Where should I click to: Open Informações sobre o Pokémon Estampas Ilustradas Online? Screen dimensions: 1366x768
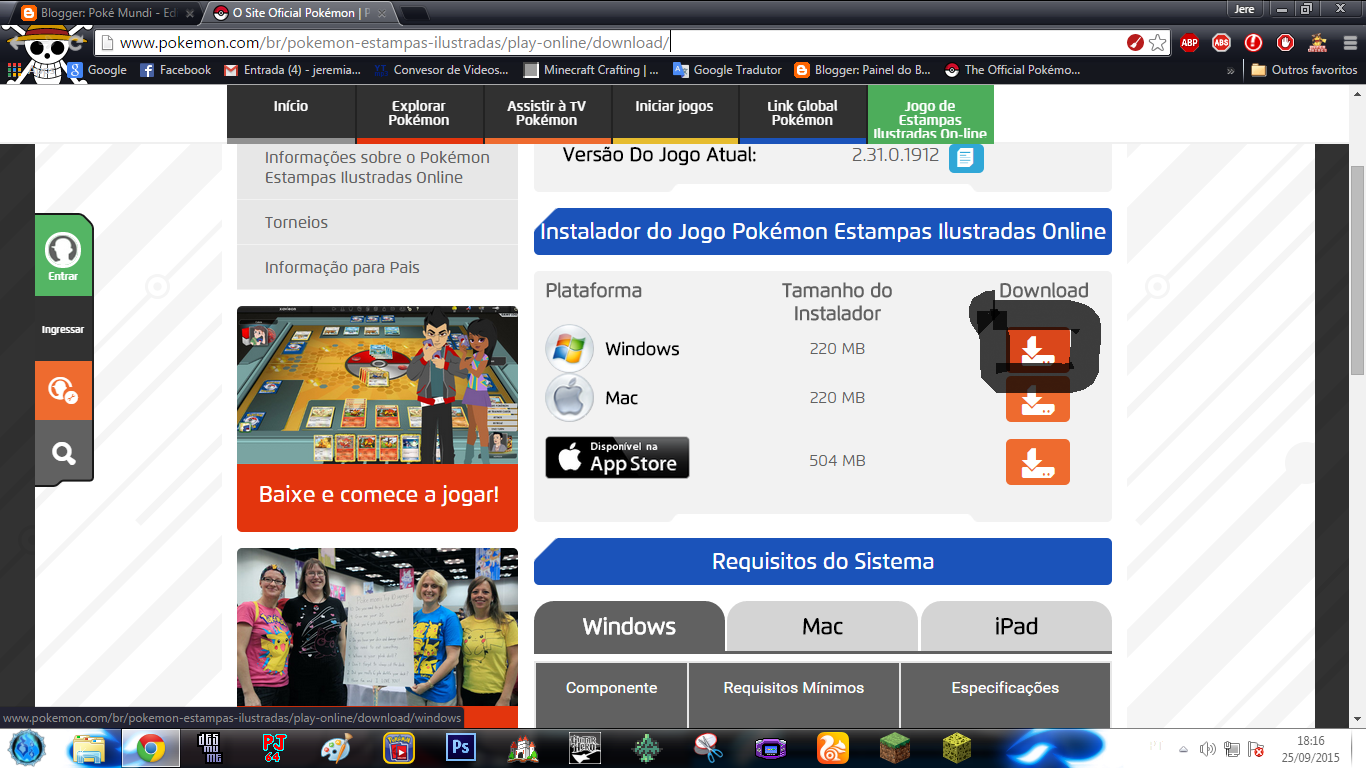377,167
